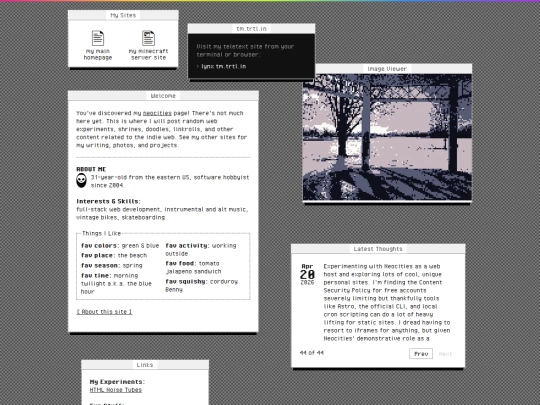This screenshot has height=405, width=540.
Task: Click the 'Things I Like' box label
Action: pyautogui.click(x=102, y=233)
